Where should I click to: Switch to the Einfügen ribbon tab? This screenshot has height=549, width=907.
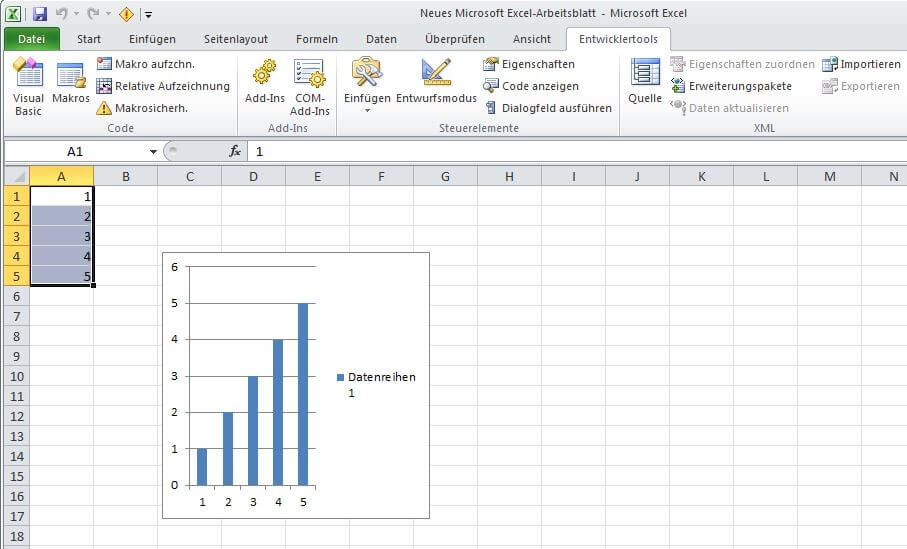click(152, 39)
